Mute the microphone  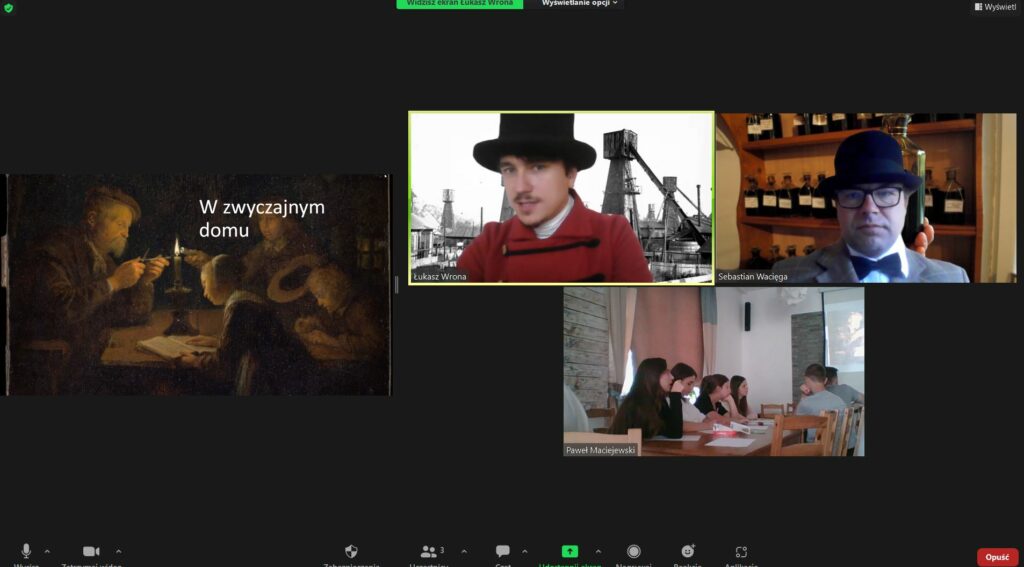pos(26,552)
